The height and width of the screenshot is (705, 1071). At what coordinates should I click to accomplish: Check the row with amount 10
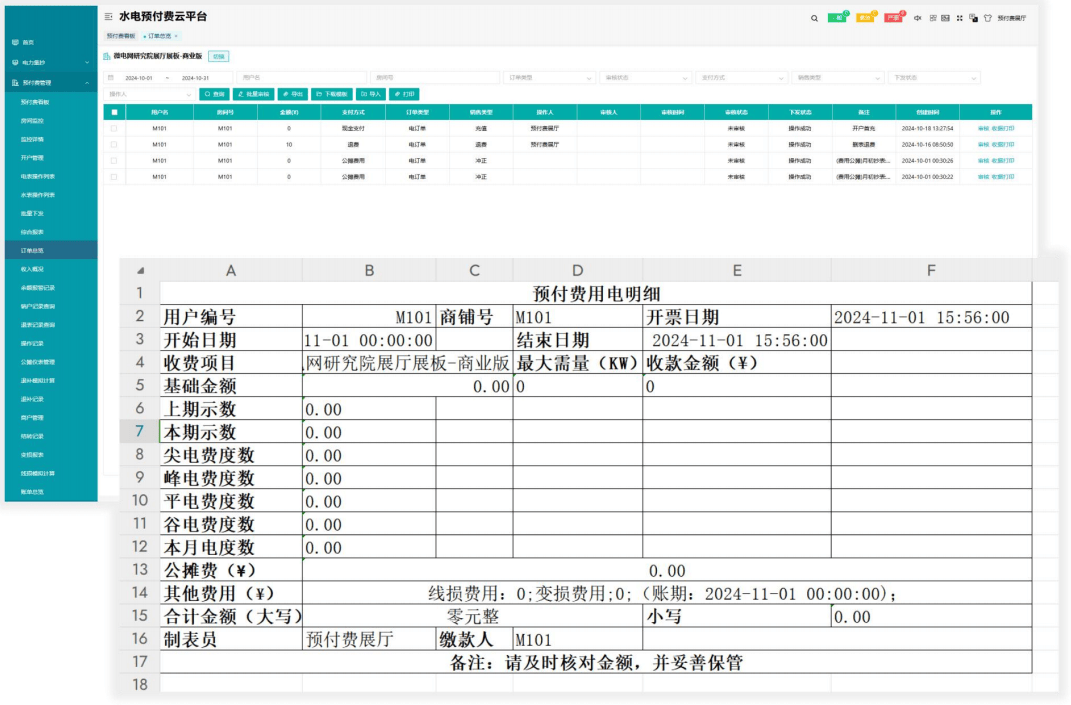coord(114,145)
